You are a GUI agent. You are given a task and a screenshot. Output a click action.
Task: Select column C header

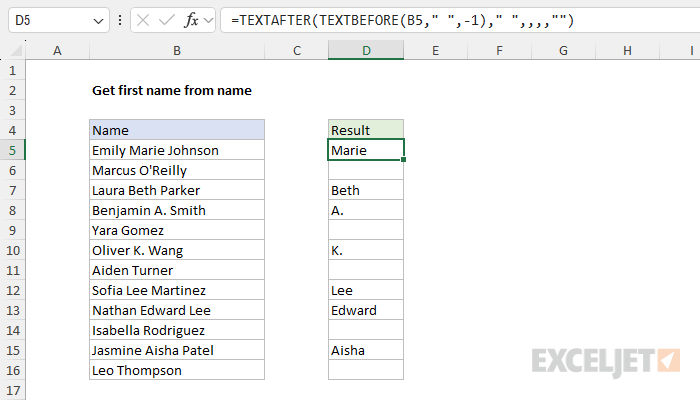(x=296, y=50)
